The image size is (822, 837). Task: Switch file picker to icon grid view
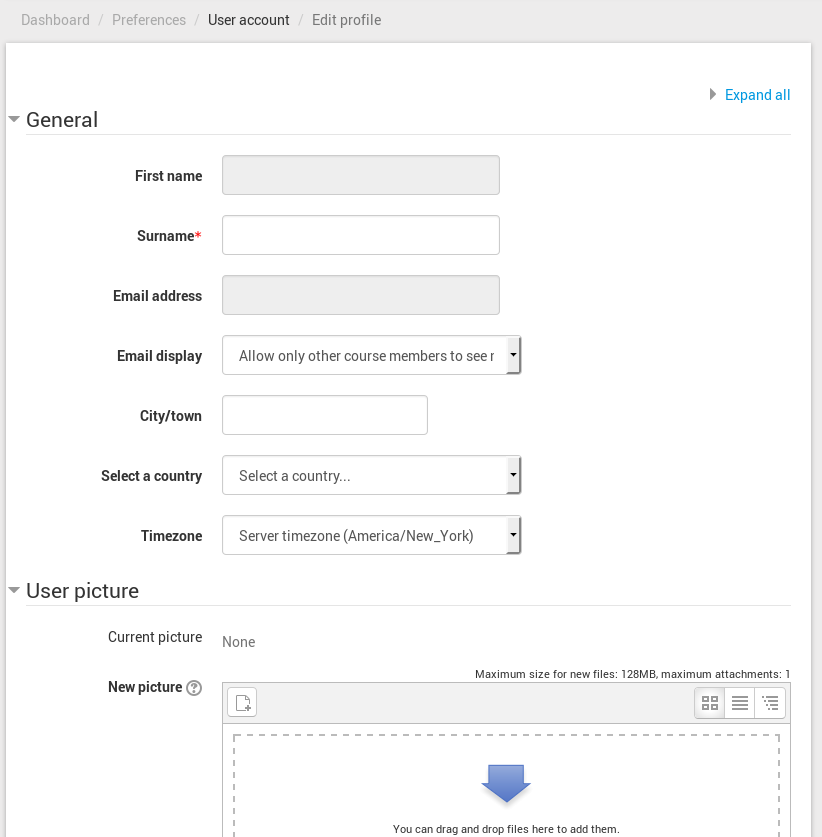click(710, 703)
